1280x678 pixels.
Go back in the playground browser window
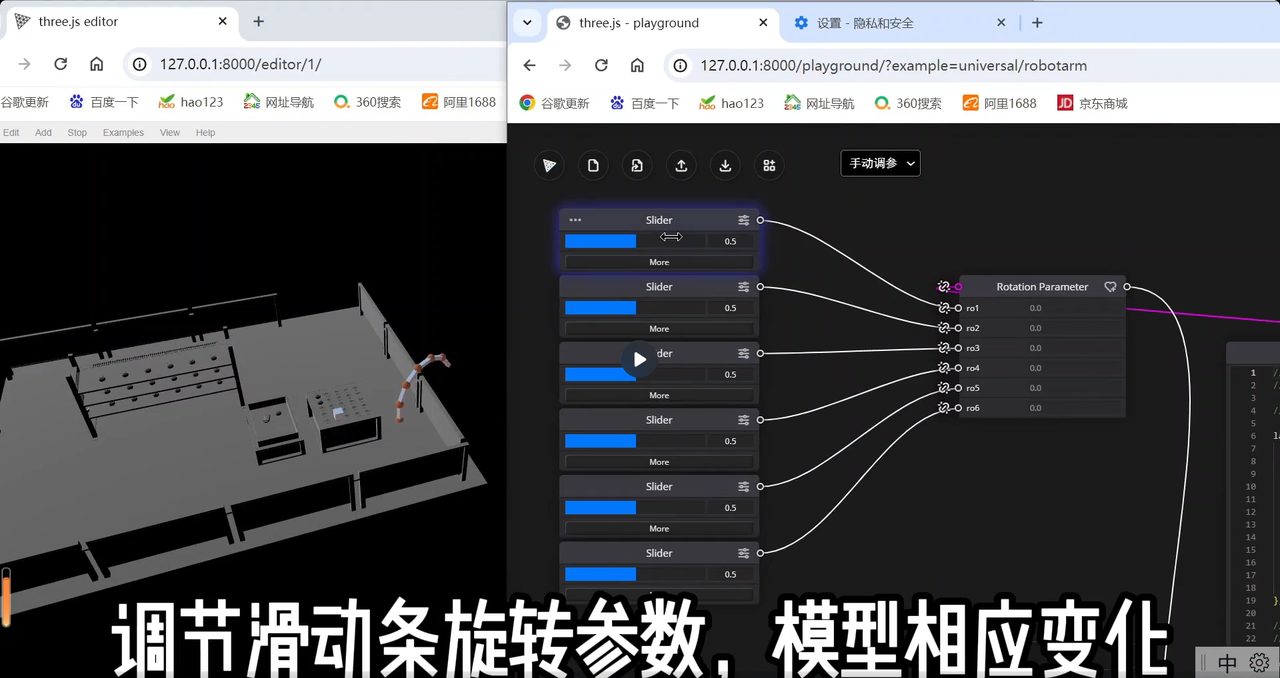pos(530,65)
